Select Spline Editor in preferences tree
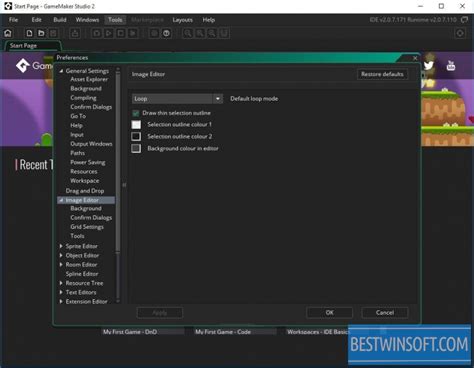Screen dimensions: 474x368 (82, 274)
